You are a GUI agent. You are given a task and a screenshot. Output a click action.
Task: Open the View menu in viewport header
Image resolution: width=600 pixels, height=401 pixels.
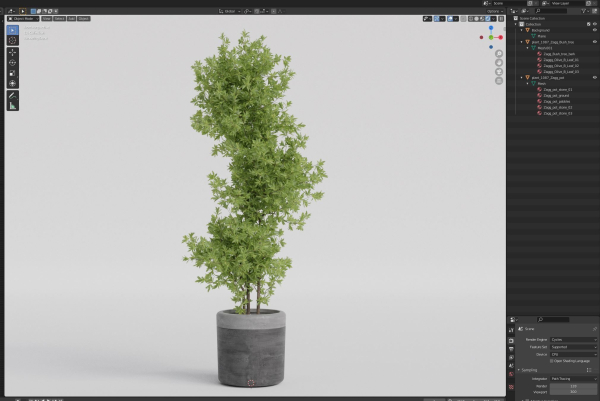coord(46,18)
